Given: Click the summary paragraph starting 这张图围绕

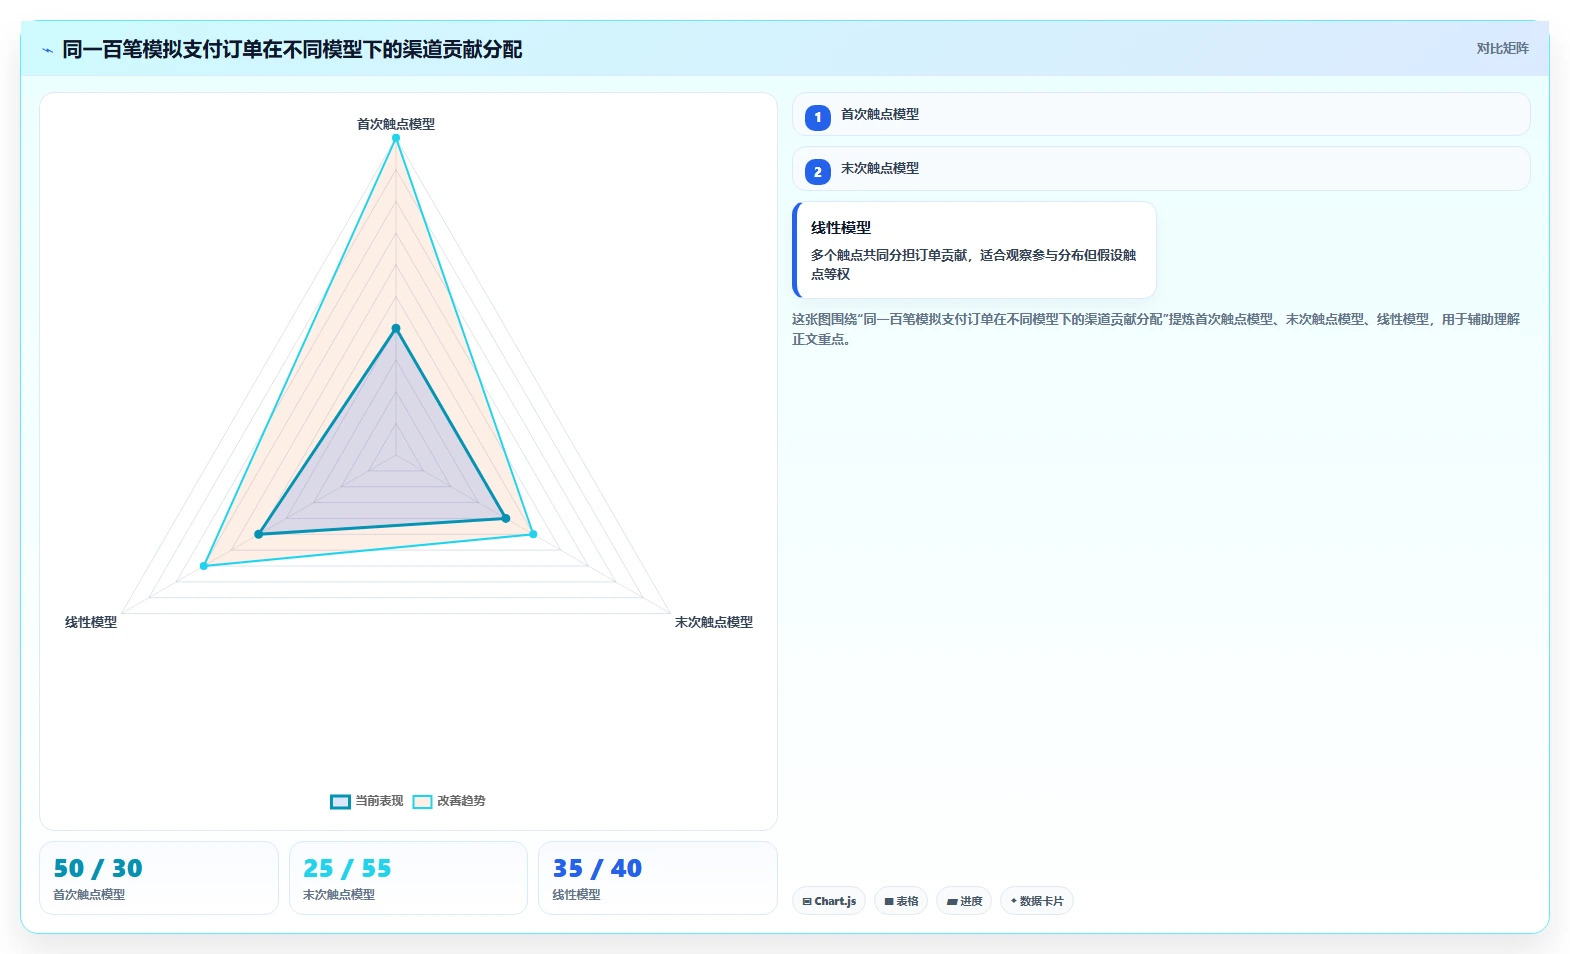Looking at the screenshot, I should [x=1156, y=329].
